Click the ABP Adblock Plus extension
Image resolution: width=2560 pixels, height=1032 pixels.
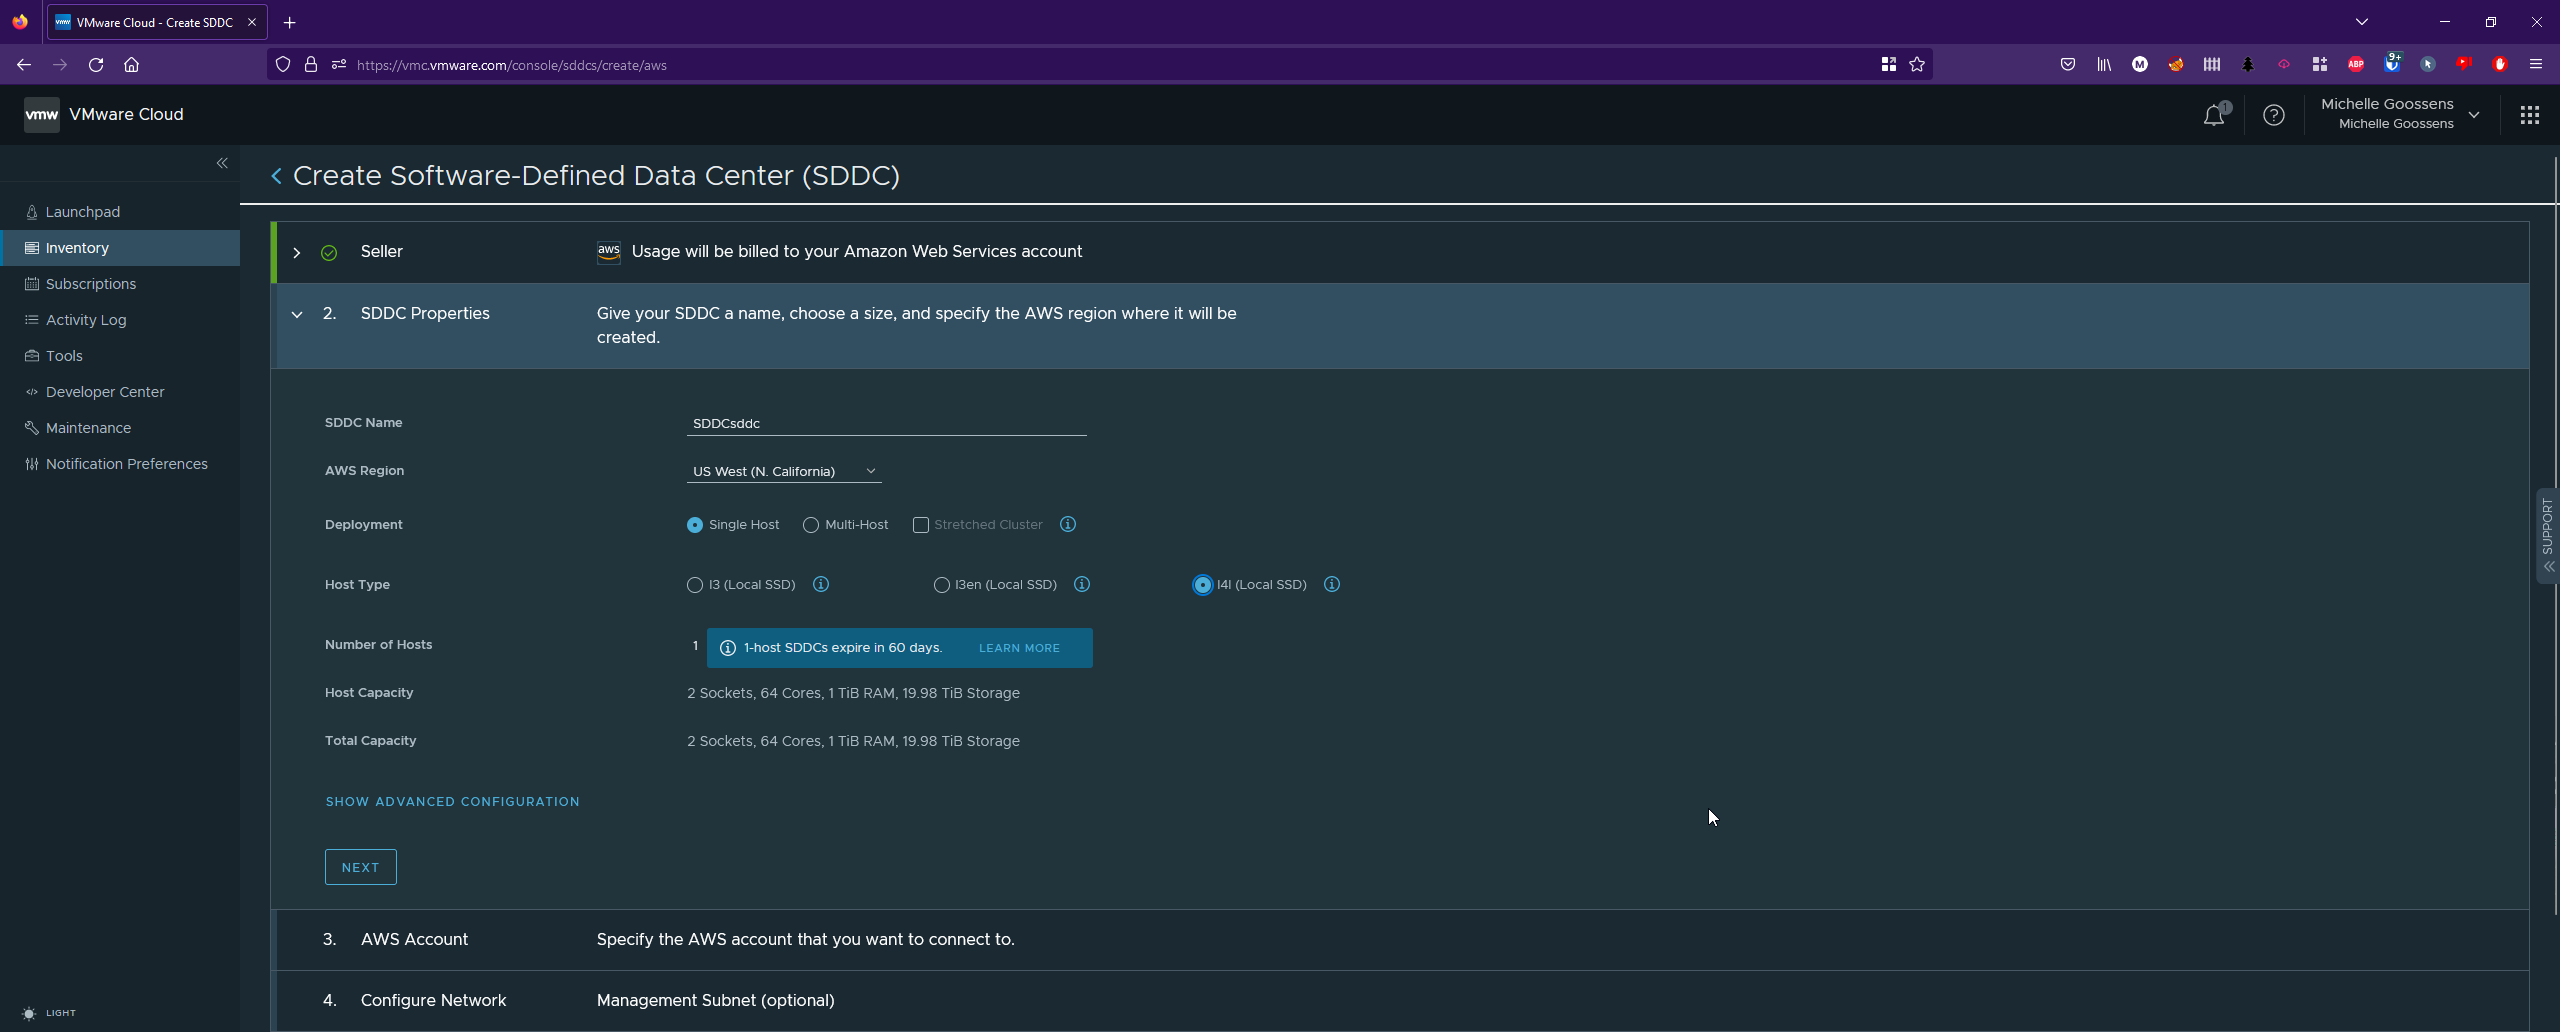pyautogui.click(x=2356, y=65)
